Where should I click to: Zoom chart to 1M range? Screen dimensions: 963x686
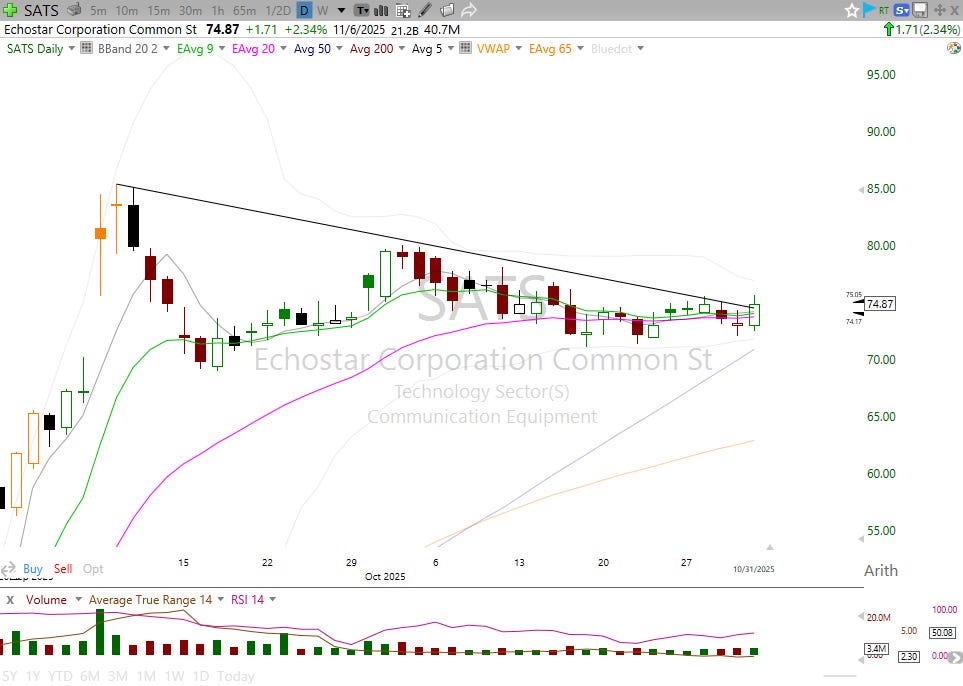tap(146, 676)
